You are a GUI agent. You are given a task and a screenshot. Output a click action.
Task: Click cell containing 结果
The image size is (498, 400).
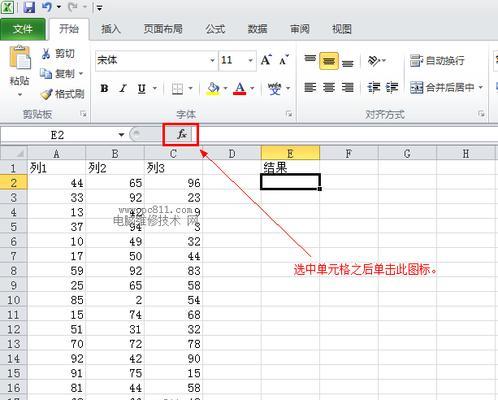click(x=290, y=168)
